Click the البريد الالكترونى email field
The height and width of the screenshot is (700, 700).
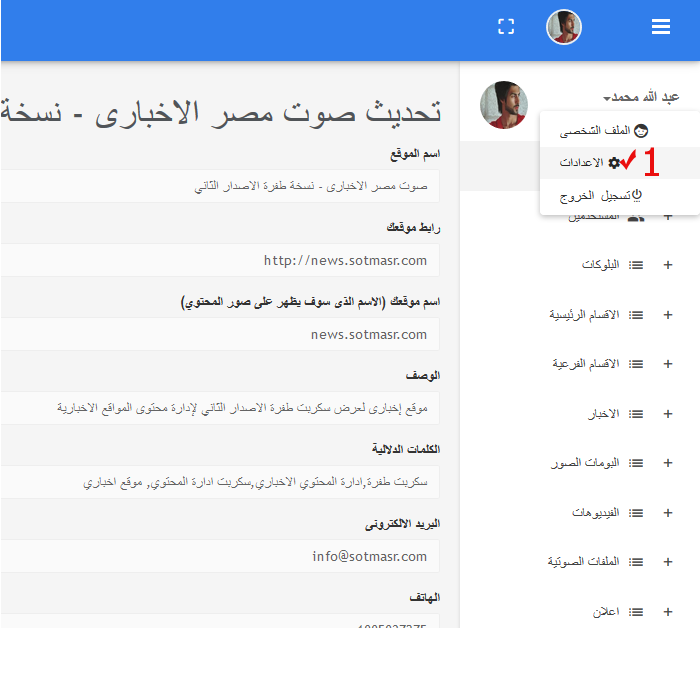[220, 556]
